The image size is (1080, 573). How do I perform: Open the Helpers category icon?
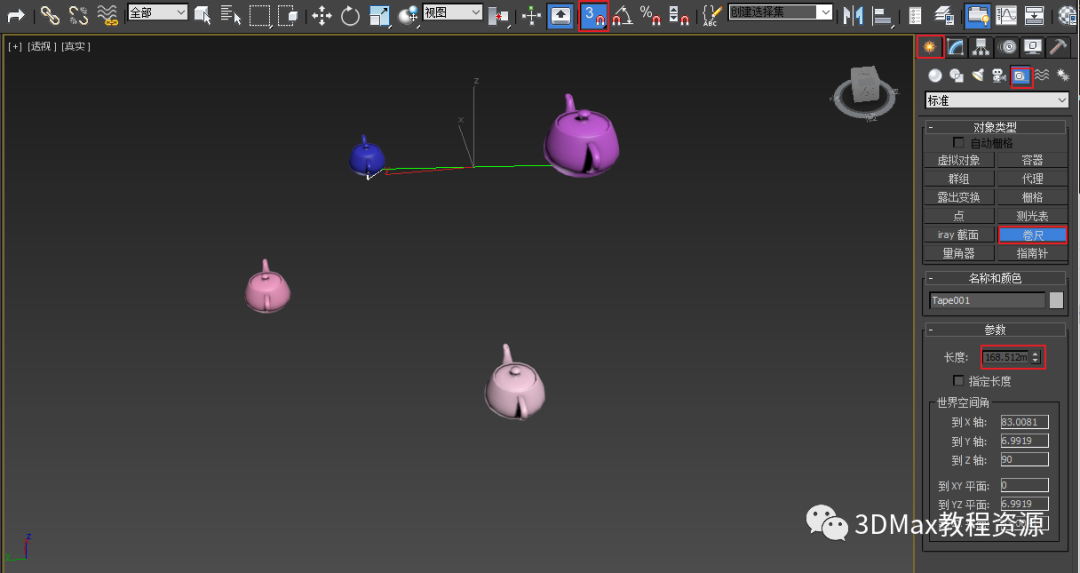coord(1021,76)
